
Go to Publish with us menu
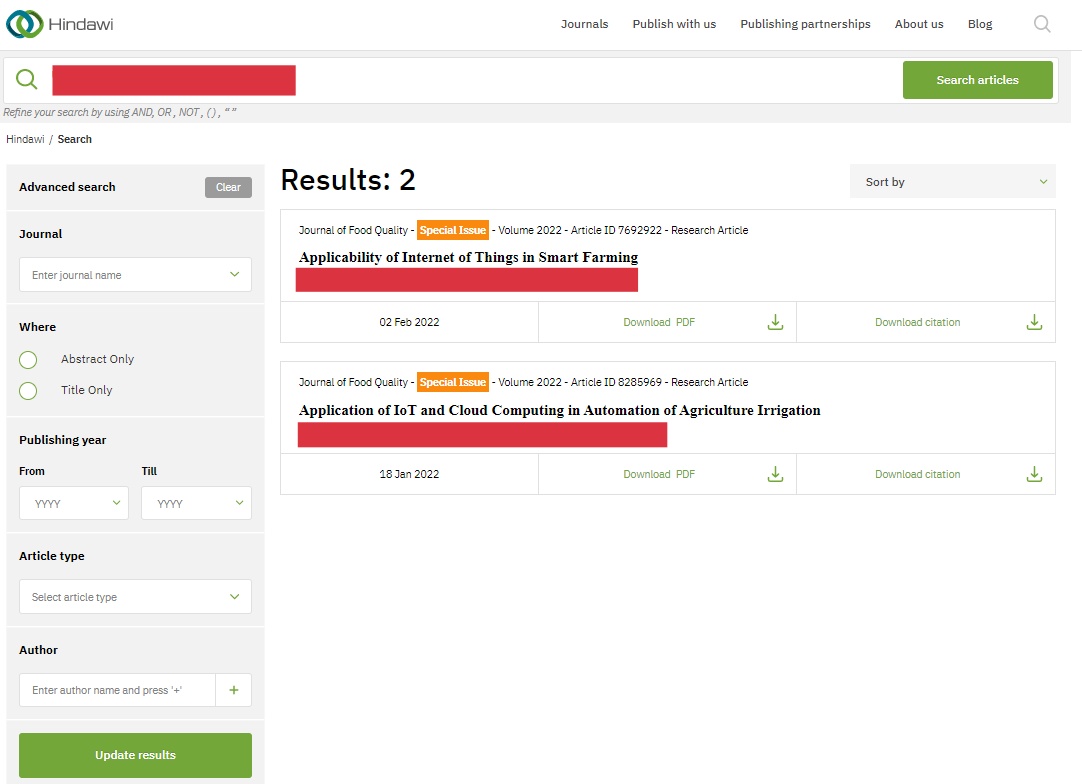[x=674, y=24]
